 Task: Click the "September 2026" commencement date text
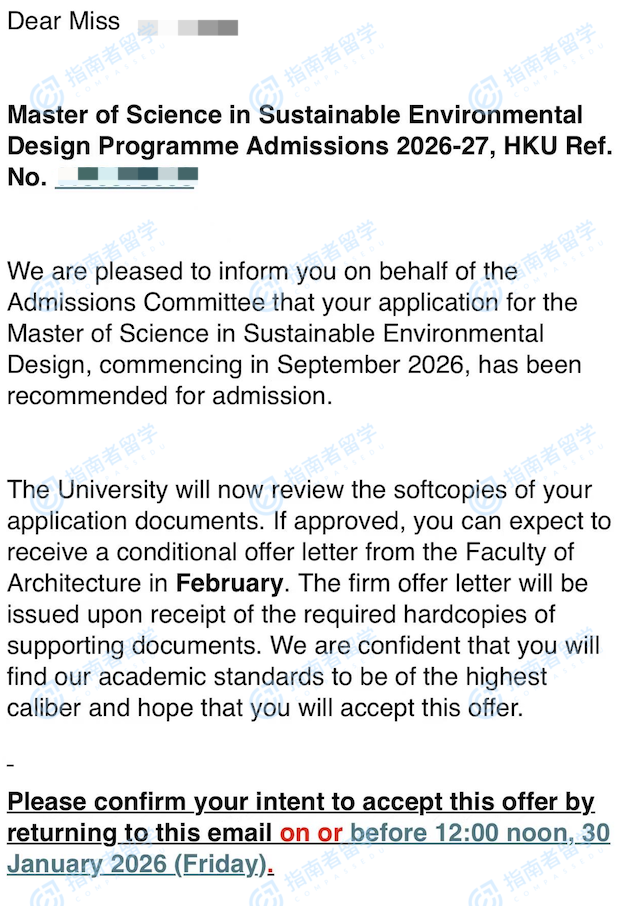[x=370, y=364]
